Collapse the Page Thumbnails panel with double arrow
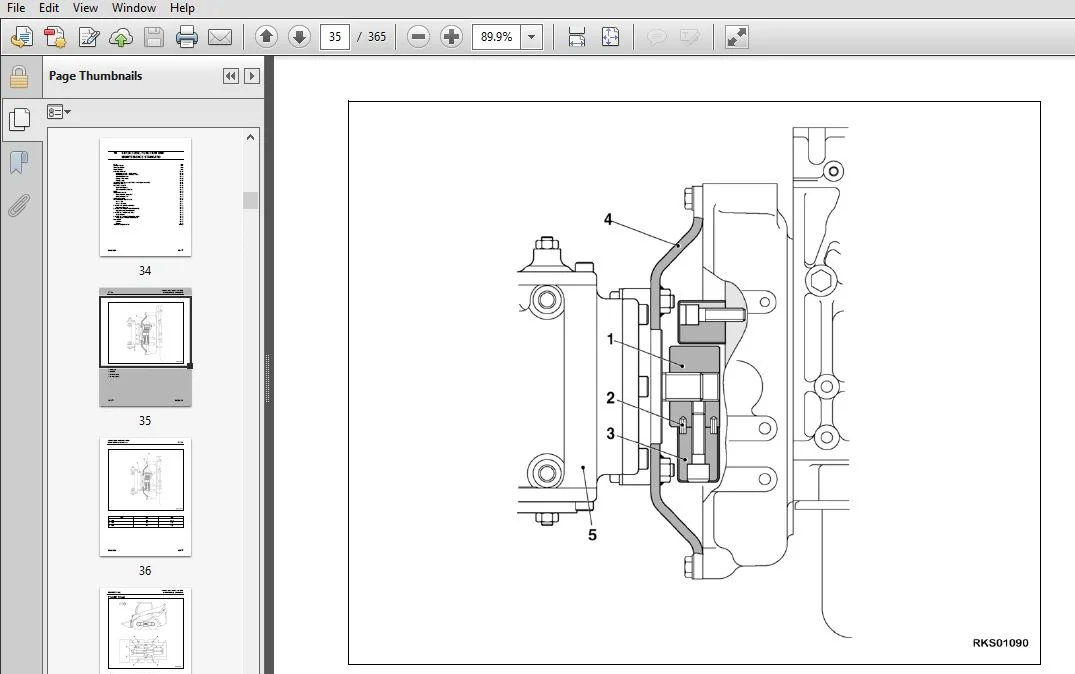Image resolution: width=1075 pixels, height=674 pixels. [x=231, y=76]
